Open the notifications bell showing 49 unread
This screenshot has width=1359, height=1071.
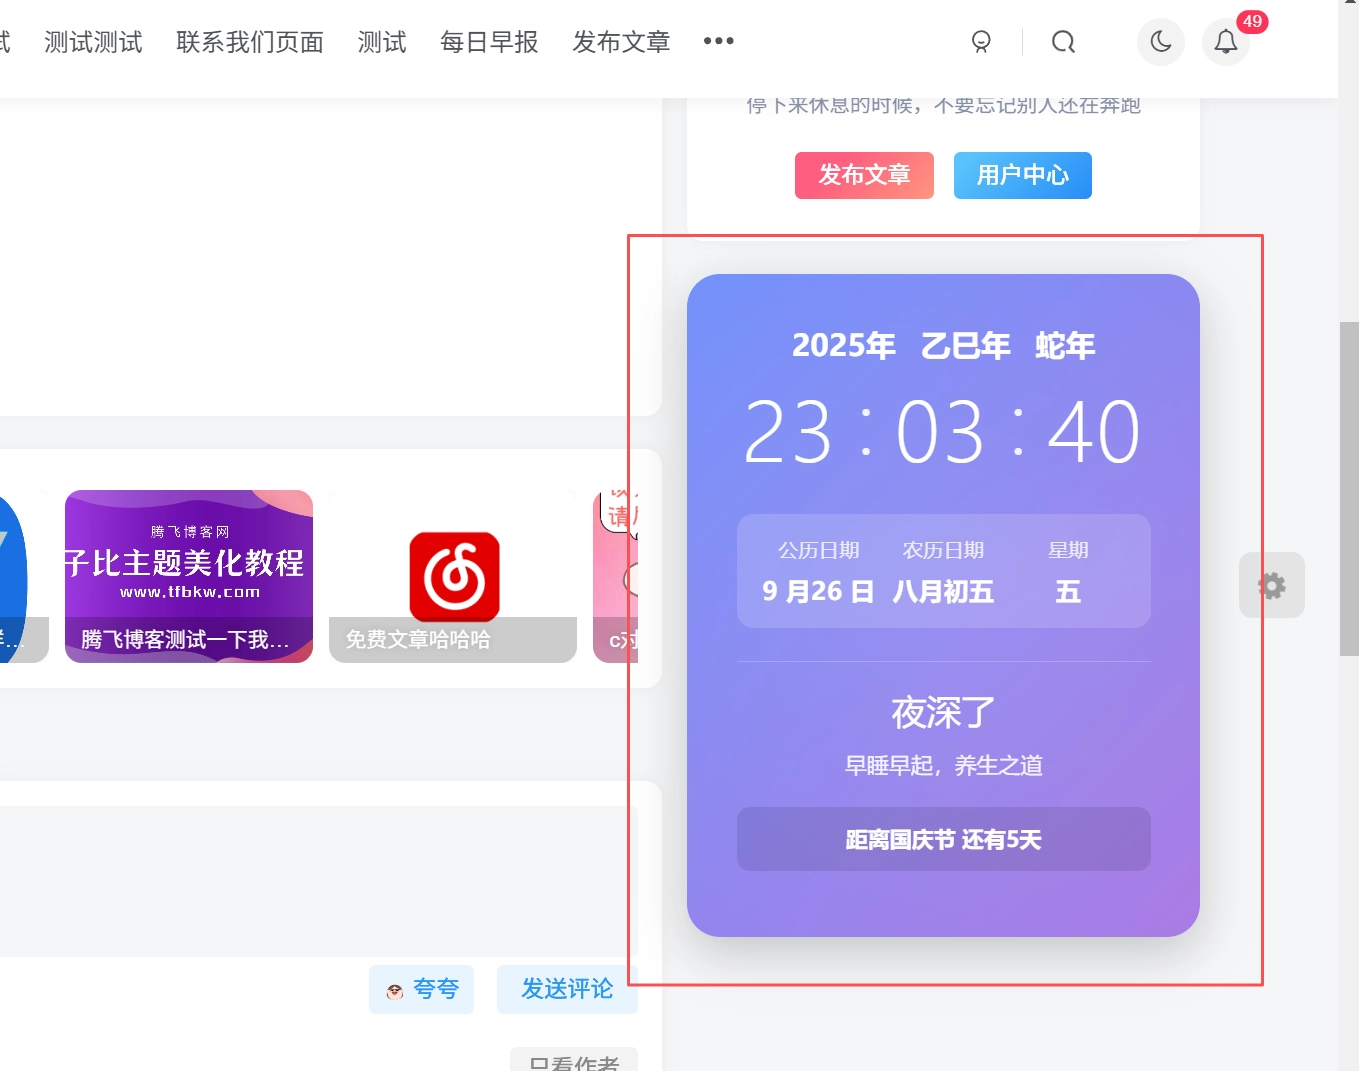pyautogui.click(x=1225, y=42)
